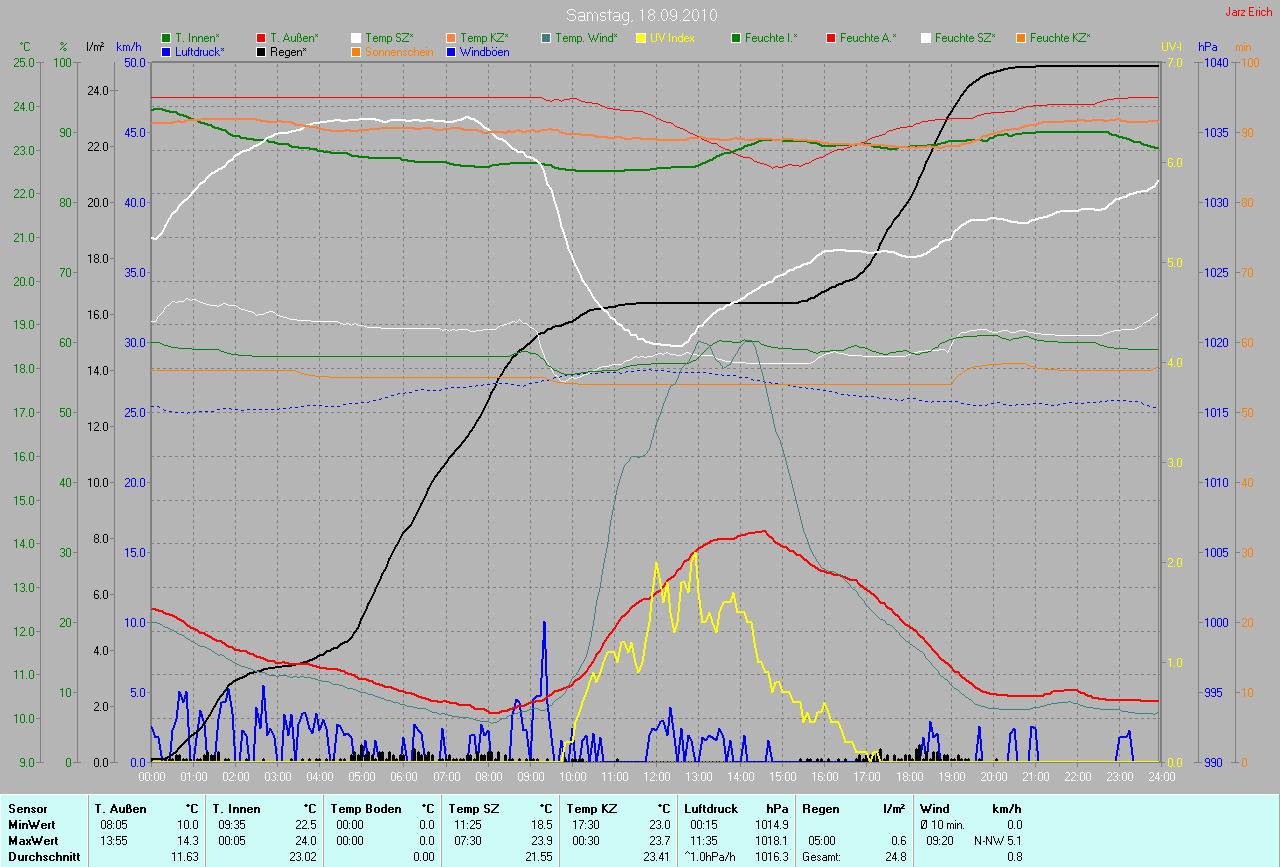This screenshot has height=867, width=1280.
Task: Click the green Feuchte I. legend swatch
Action: pyautogui.click(x=735, y=38)
